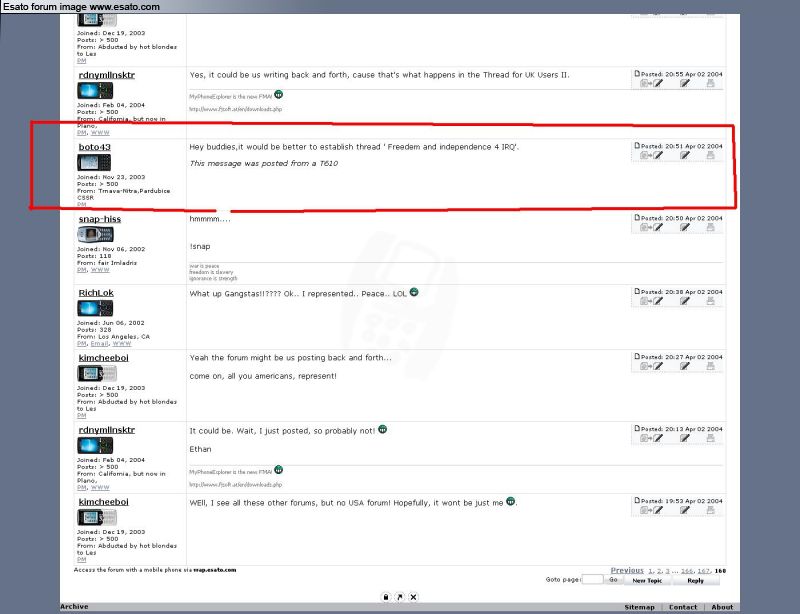Click snap-hiss's phone avatar picture
This screenshot has height=614, width=800.
pos(95,235)
